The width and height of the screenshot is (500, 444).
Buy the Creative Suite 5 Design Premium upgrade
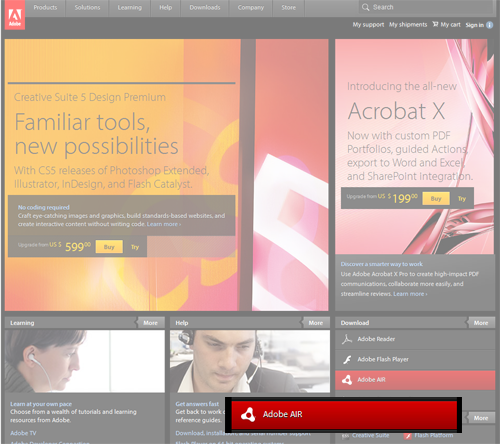(x=109, y=247)
